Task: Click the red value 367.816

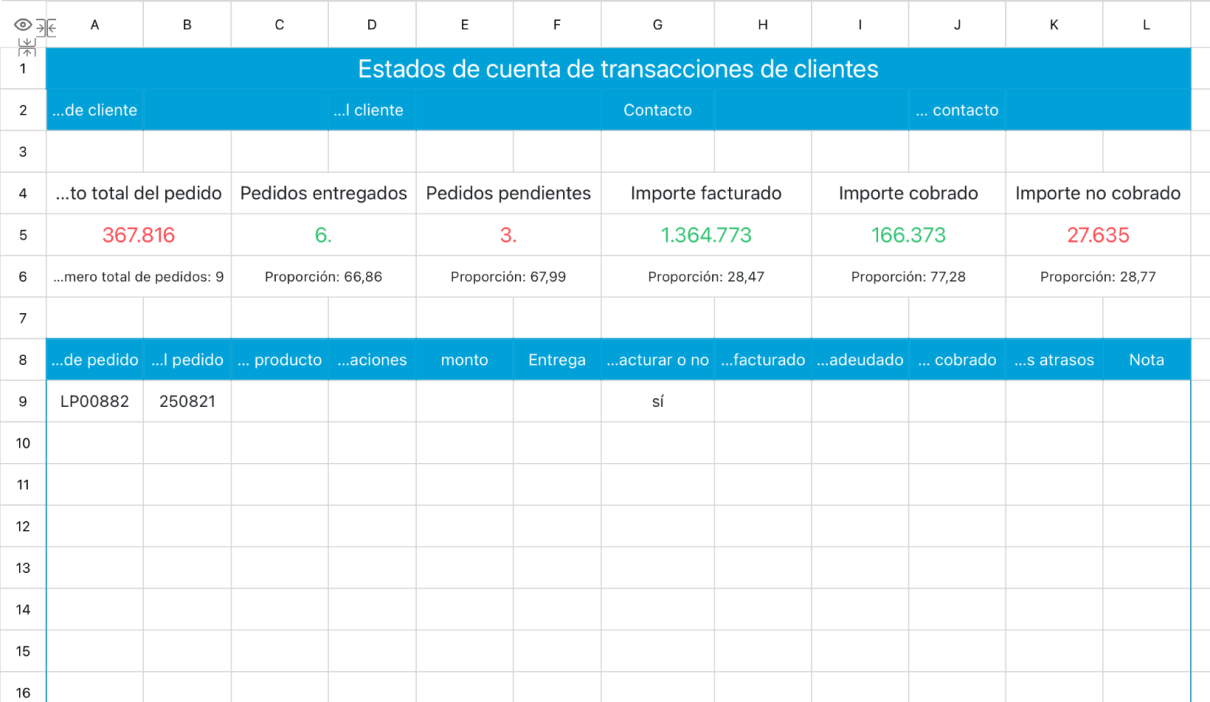Action: [x=139, y=235]
